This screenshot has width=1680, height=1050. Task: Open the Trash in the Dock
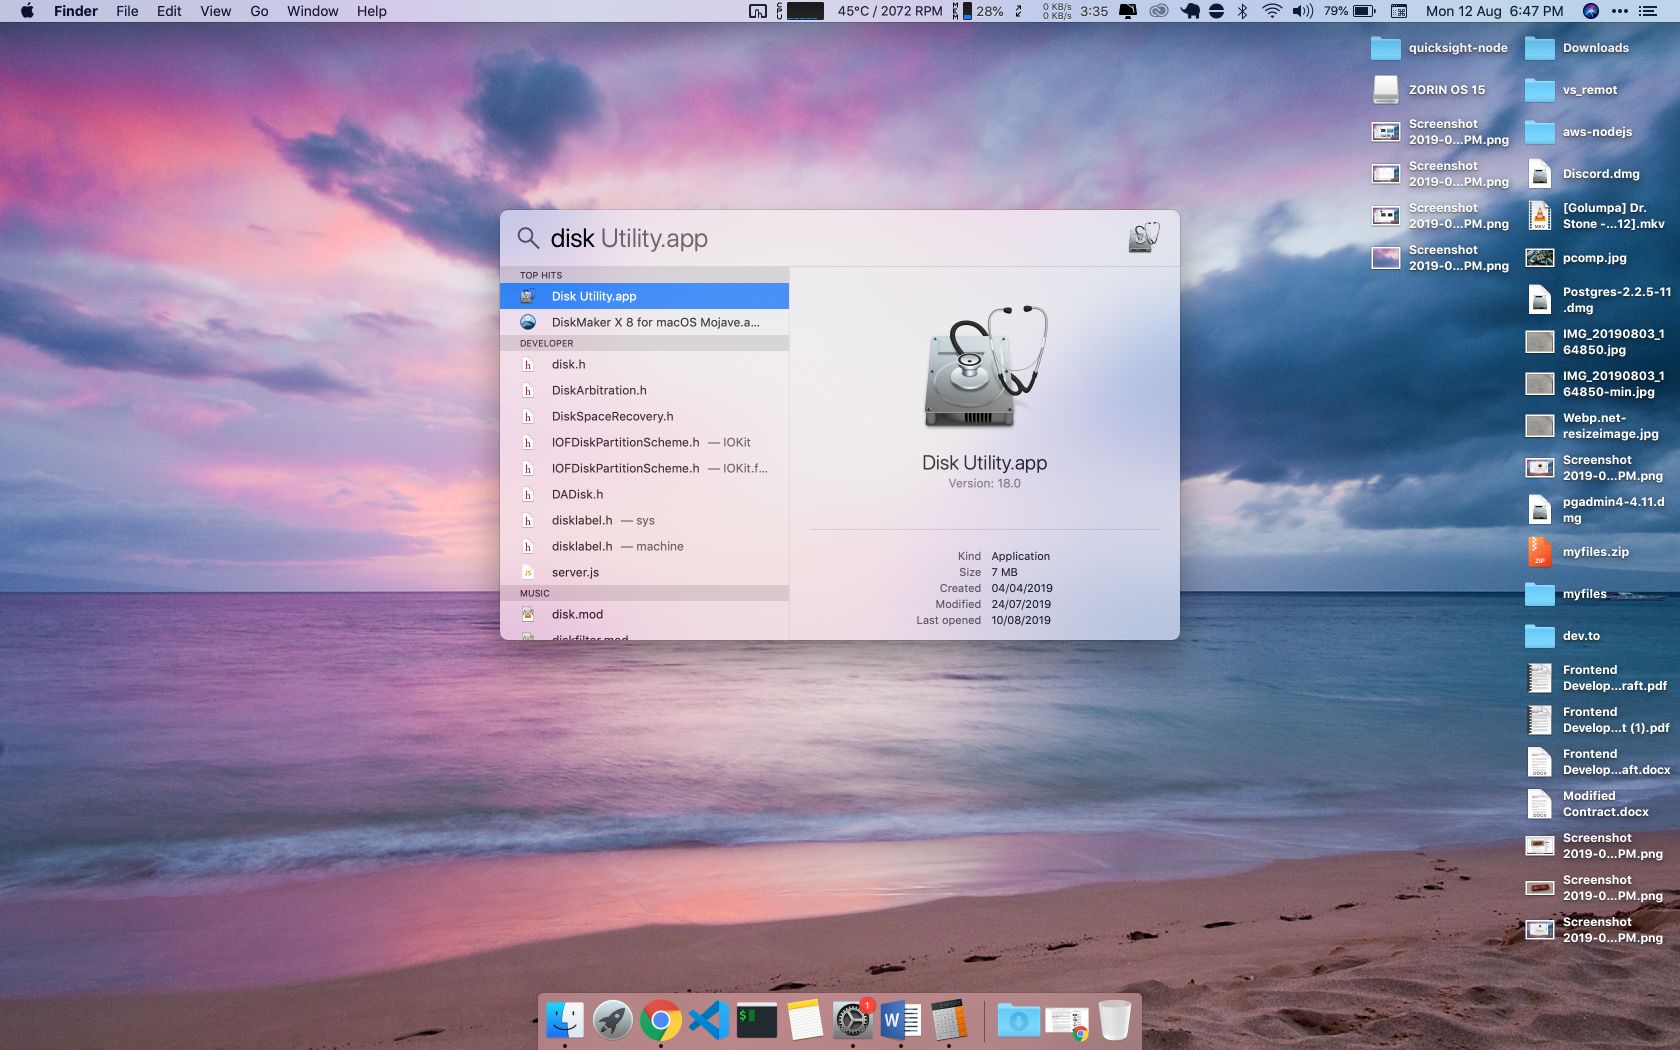coord(1114,1021)
